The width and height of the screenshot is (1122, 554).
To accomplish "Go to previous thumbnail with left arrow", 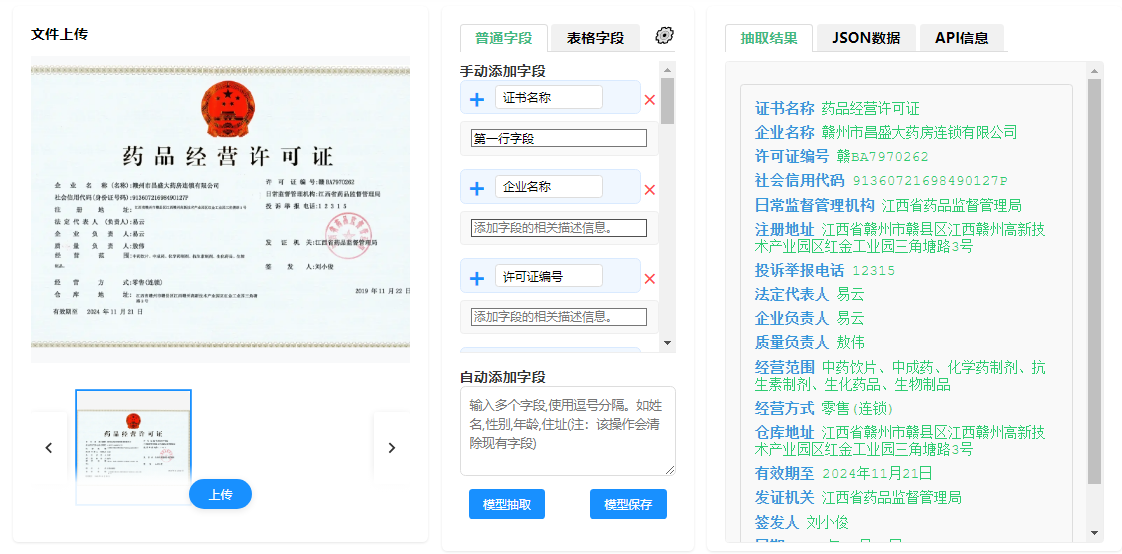I will click(x=48, y=448).
